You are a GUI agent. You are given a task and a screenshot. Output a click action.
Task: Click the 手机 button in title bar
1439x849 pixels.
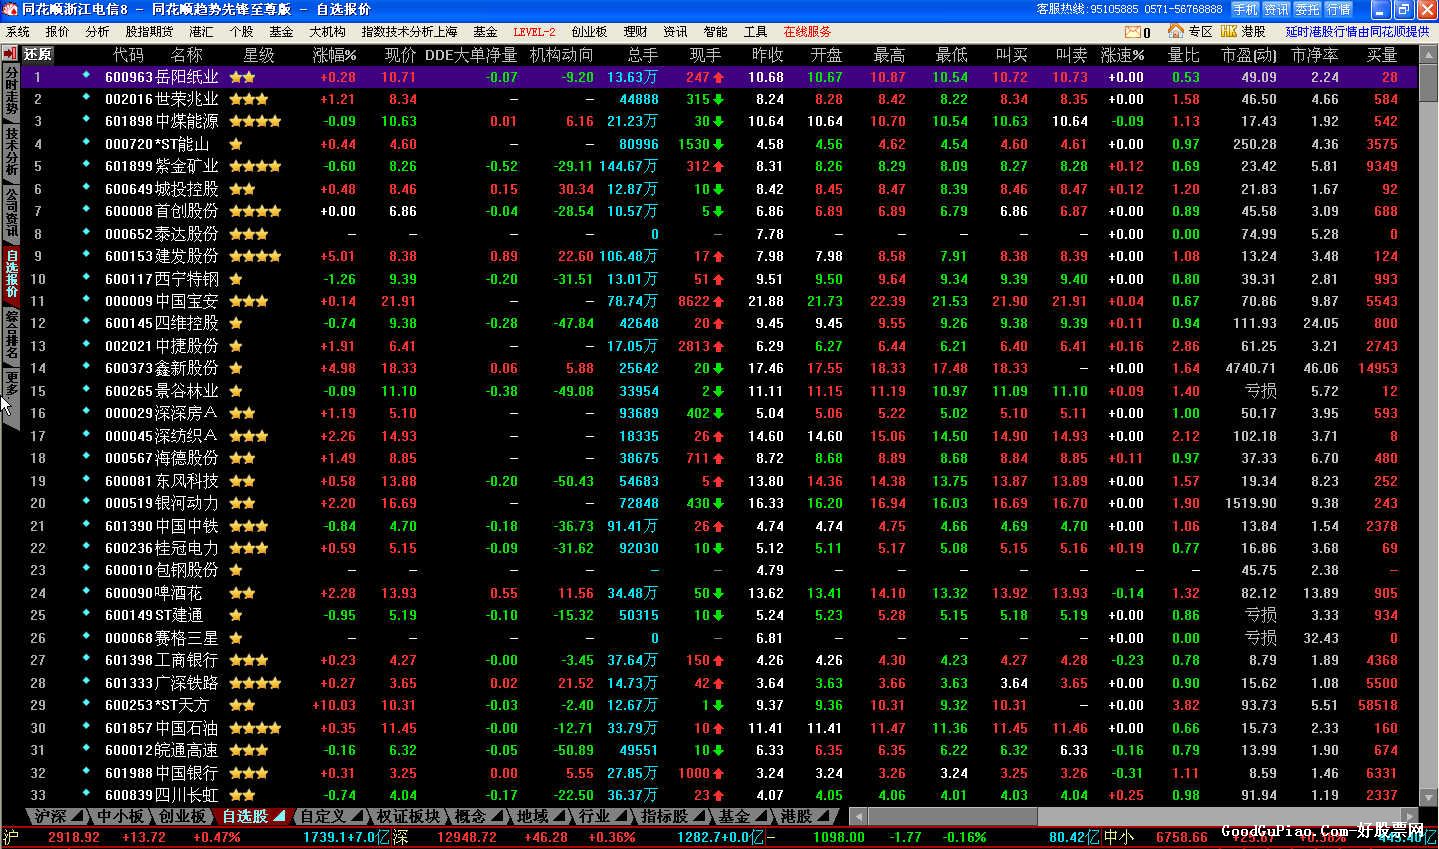1245,9
